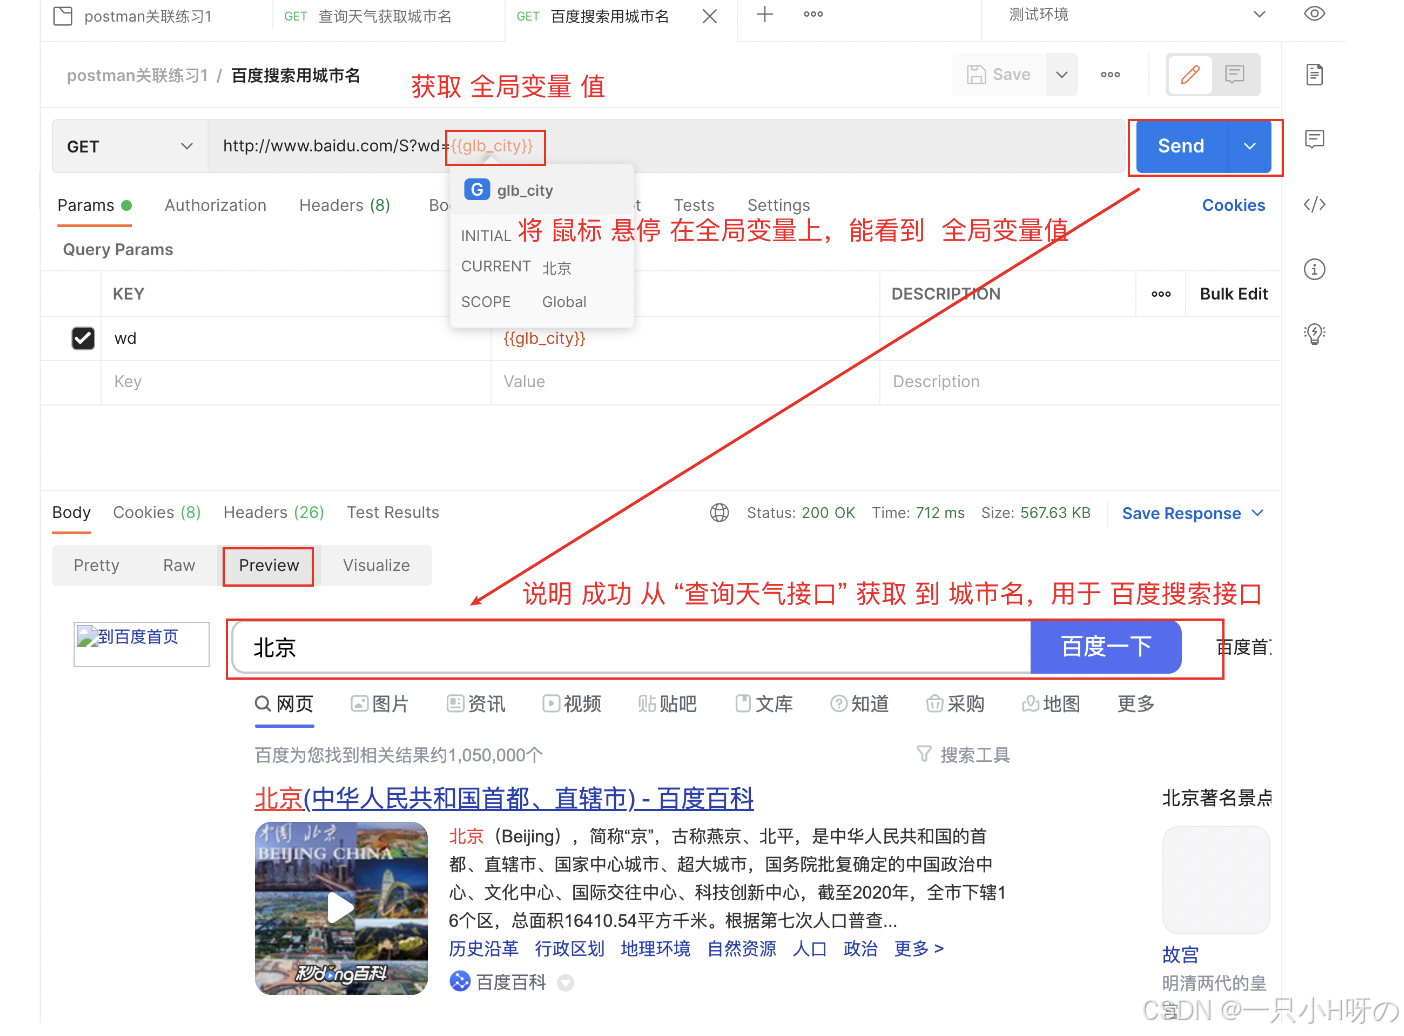Click Bulk Edit for query params
Image resolution: width=1404 pixels, height=1036 pixels.
pos(1233,294)
